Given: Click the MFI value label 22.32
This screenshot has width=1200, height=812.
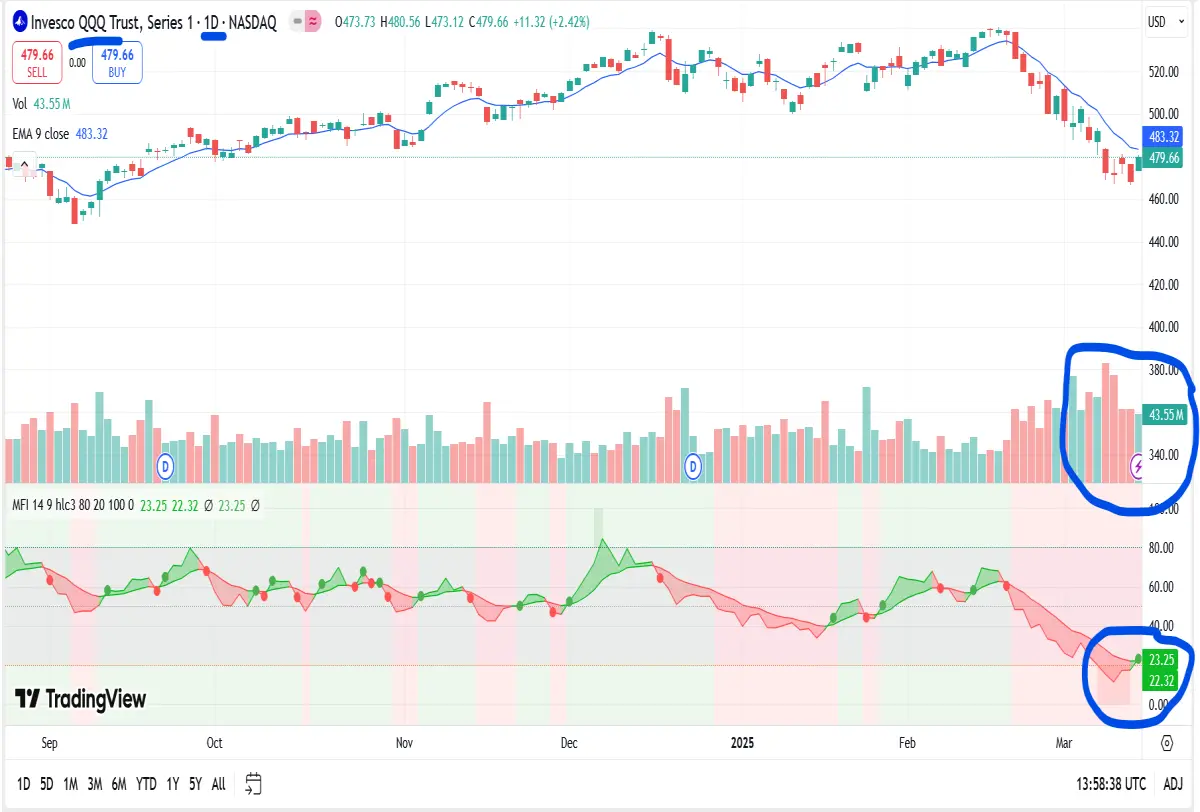Looking at the screenshot, I should (x=1162, y=681).
